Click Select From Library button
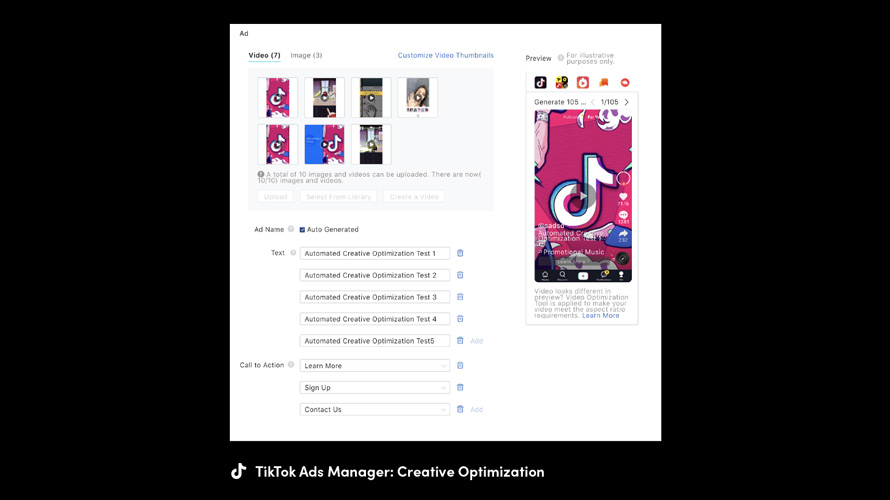 (338, 196)
